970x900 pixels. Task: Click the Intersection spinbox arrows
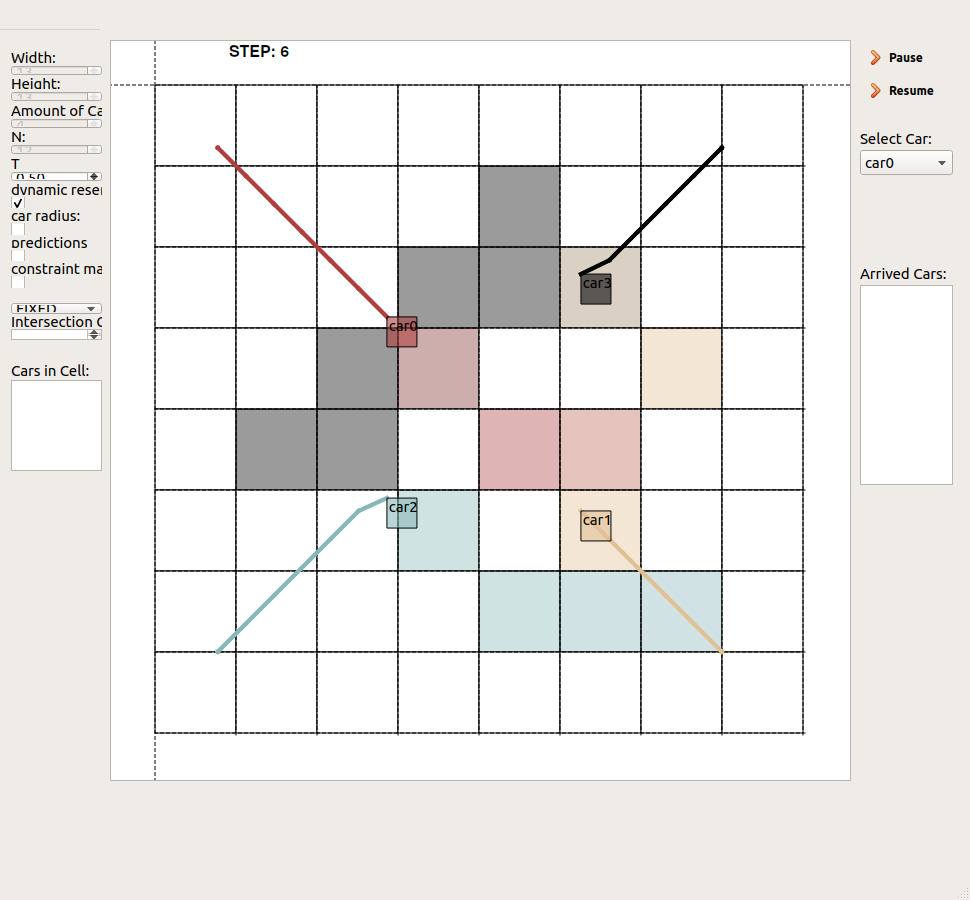[x=94, y=335]
